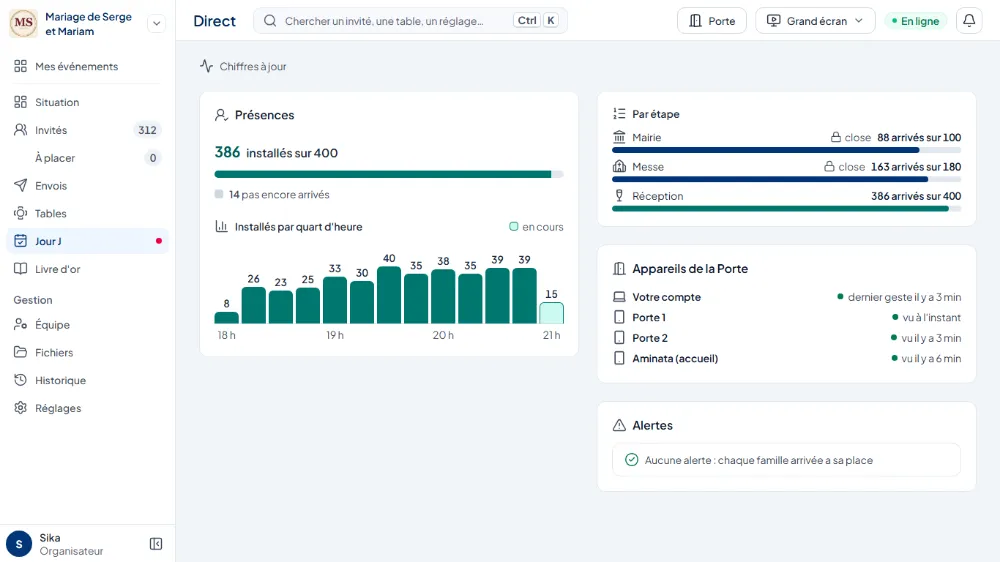Open Livre d'or
1000x562 pixels.
[87, 269]
